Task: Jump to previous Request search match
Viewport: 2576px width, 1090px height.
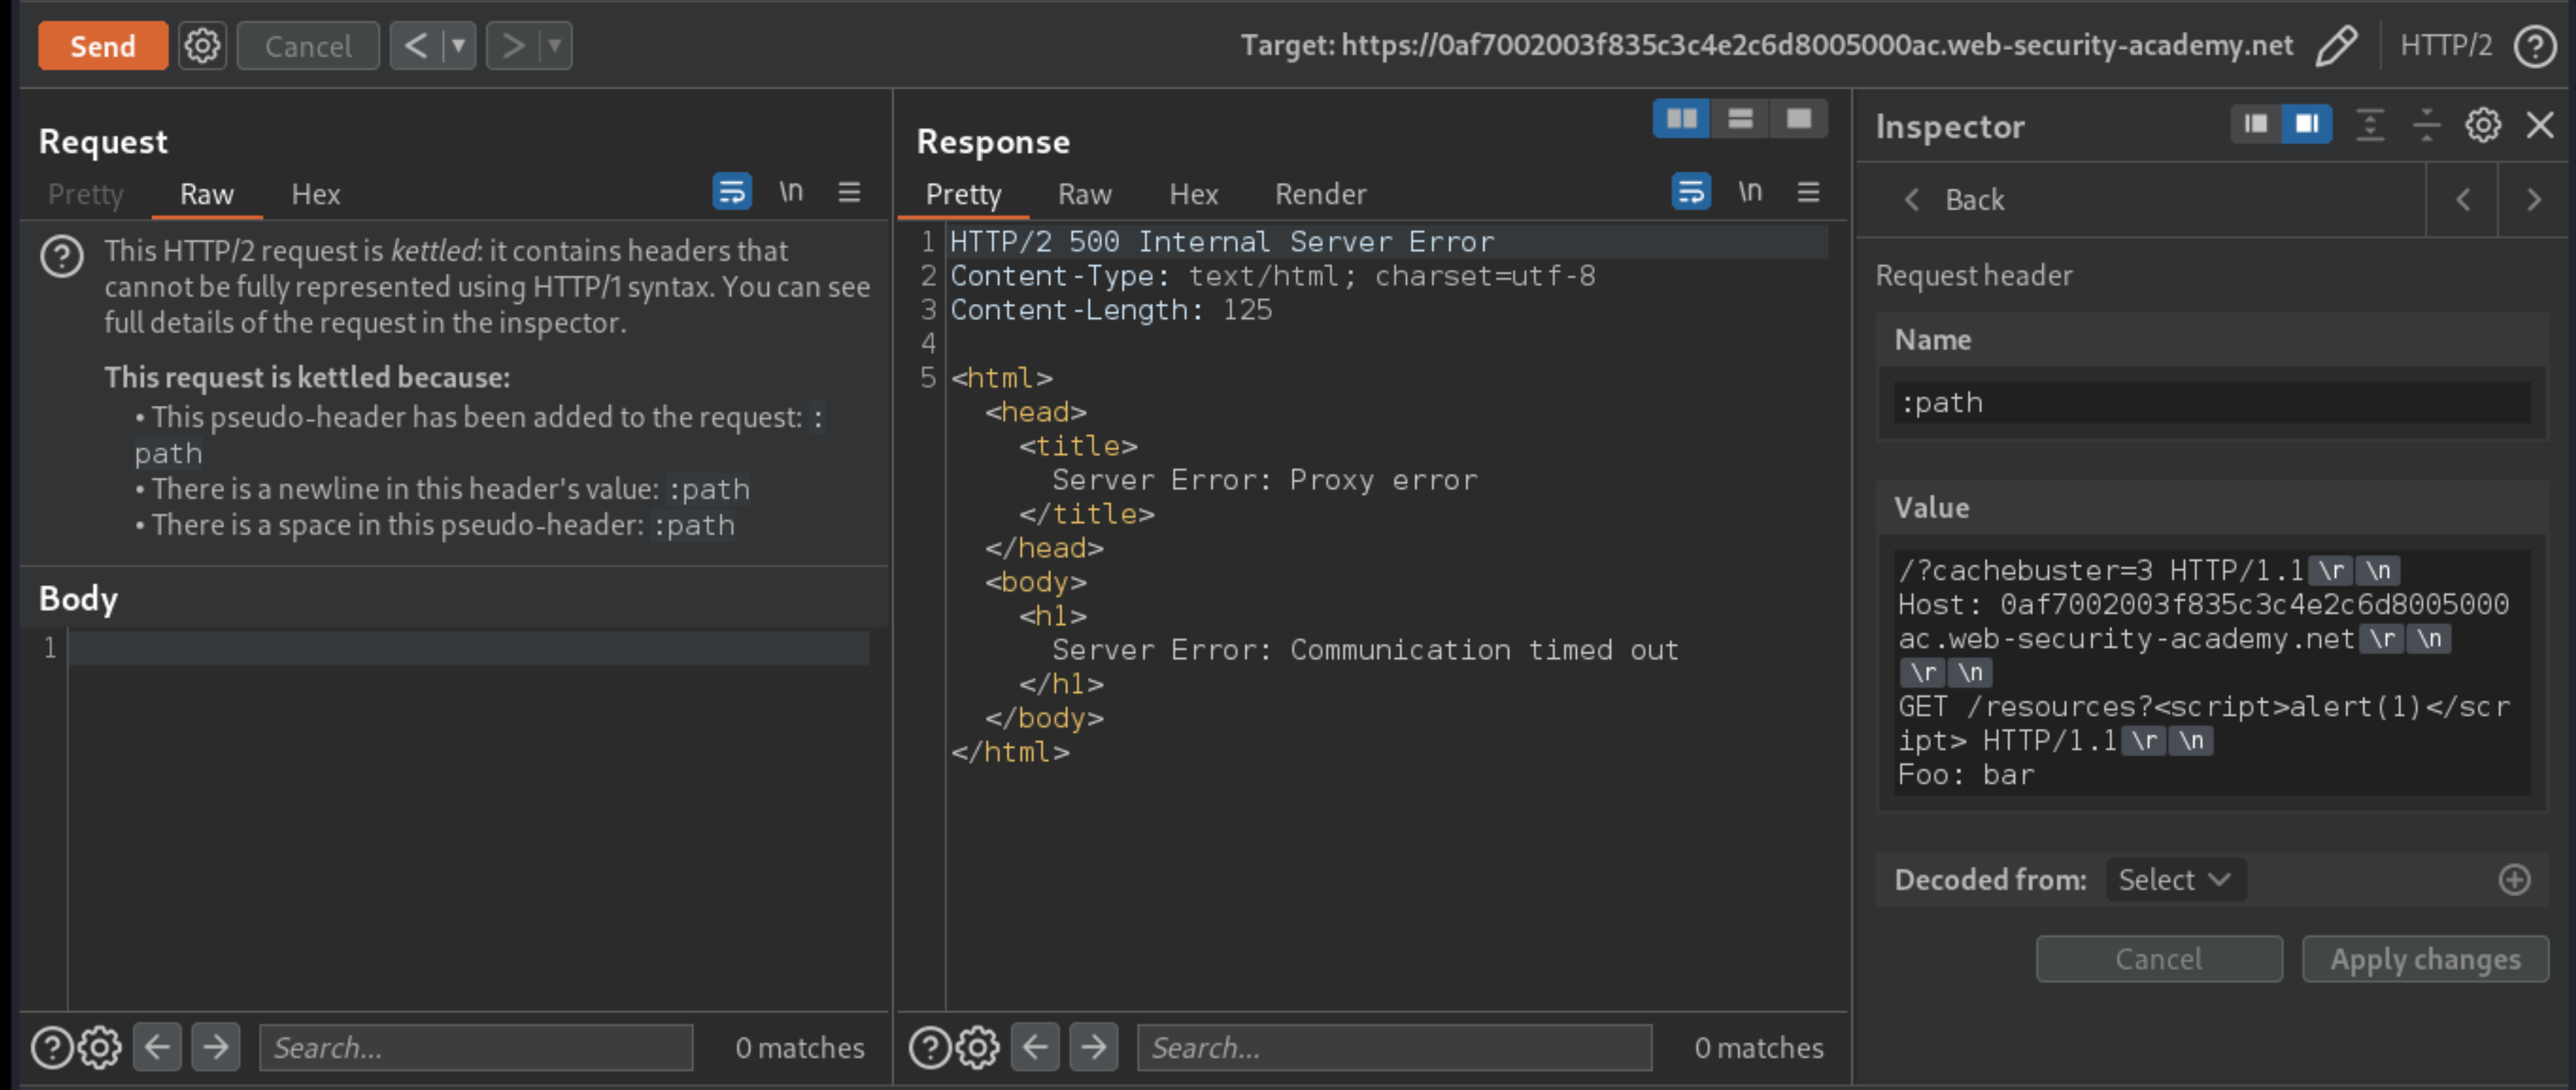Action: [158, 1048]
